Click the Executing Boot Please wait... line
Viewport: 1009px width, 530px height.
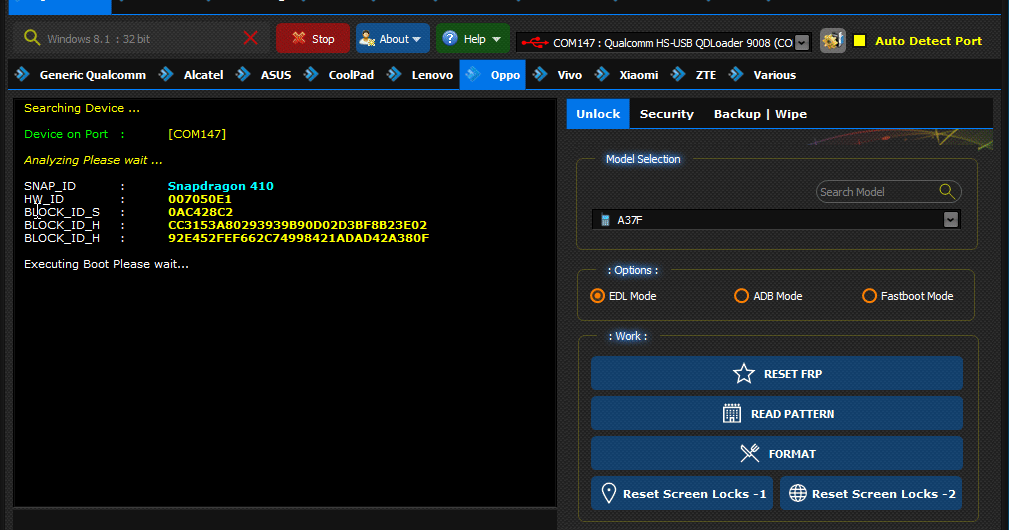pyautogui.click(x=106, y=264)
